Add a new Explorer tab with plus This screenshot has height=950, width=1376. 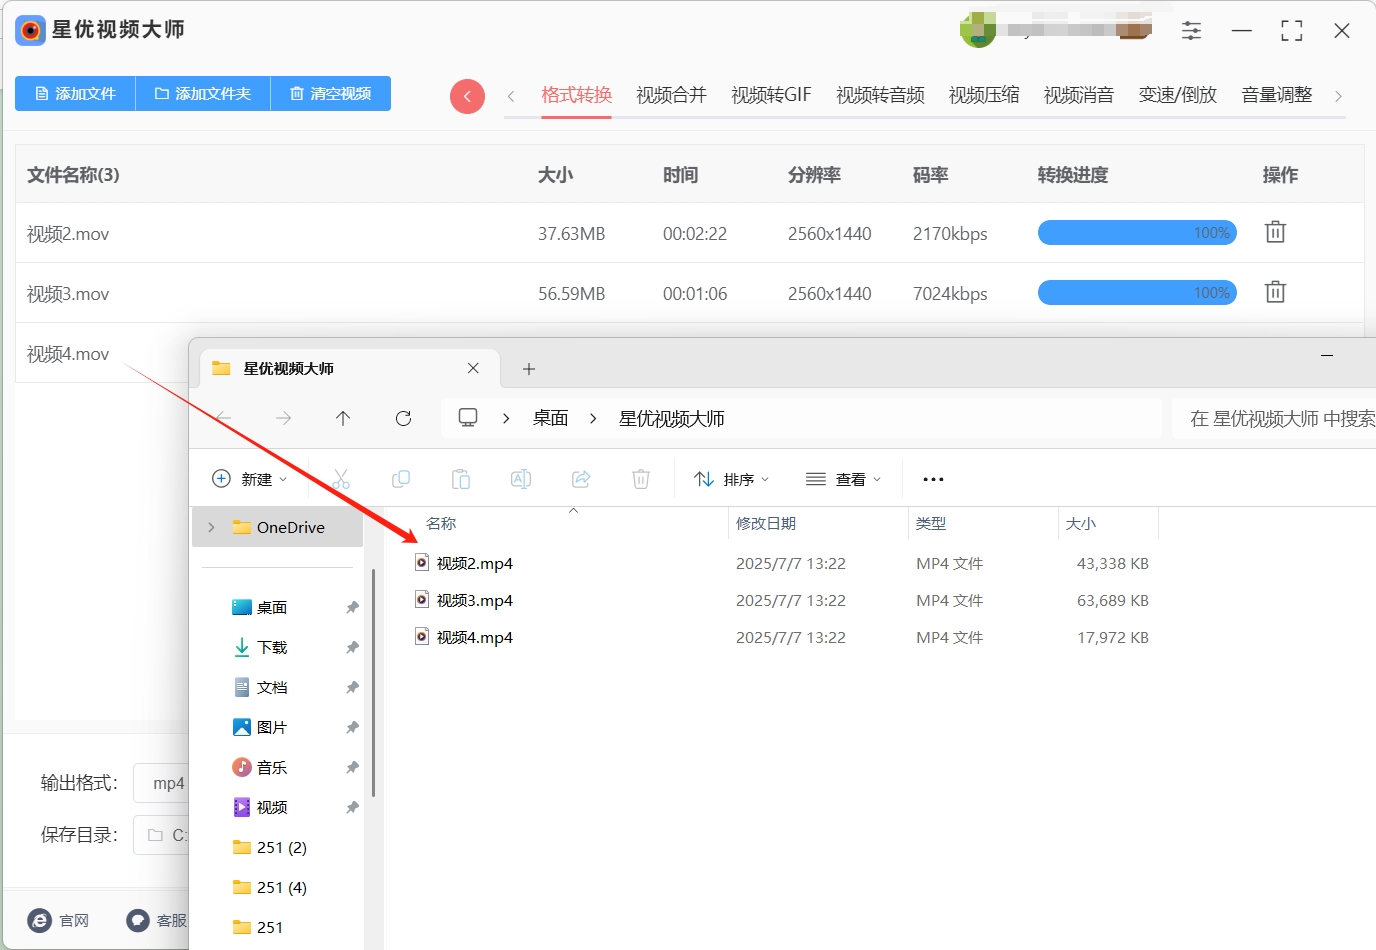(x=529, y=369)
